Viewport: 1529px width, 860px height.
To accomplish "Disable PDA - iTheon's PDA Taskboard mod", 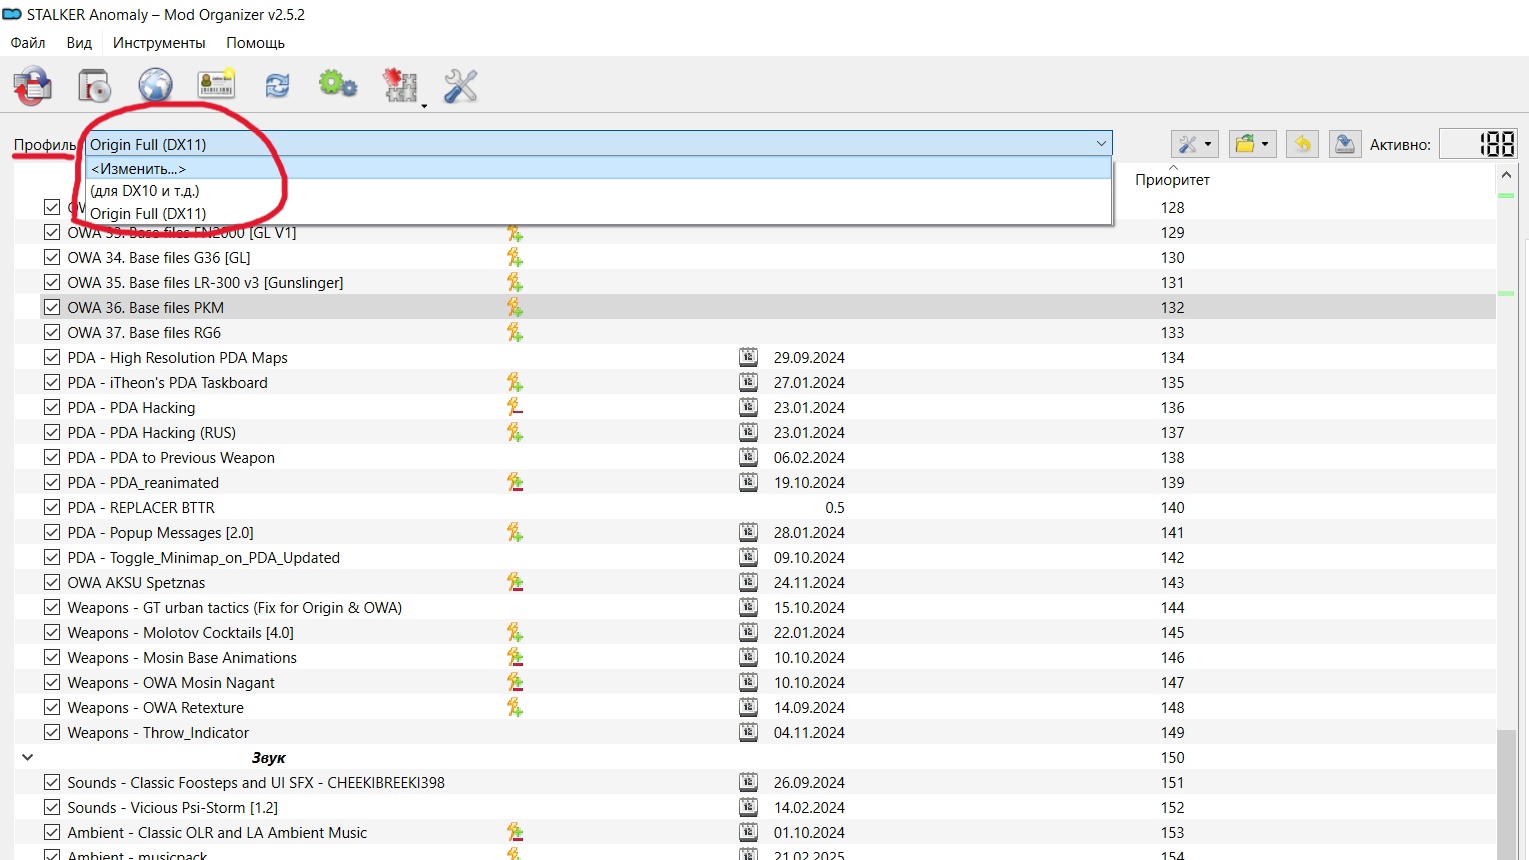I will (52, 382).
